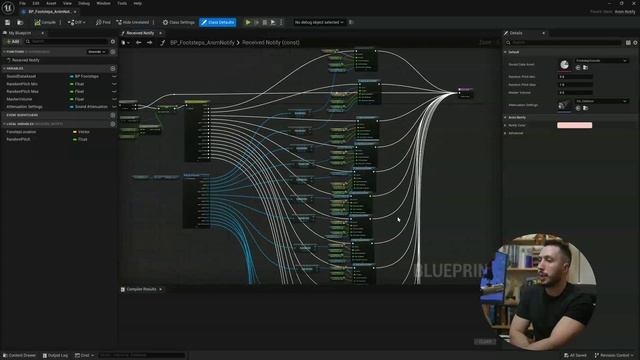Toggle visibility eye for Attenuation Settings variable
This screenshot has height=360, width=640.
coord(114,107)
